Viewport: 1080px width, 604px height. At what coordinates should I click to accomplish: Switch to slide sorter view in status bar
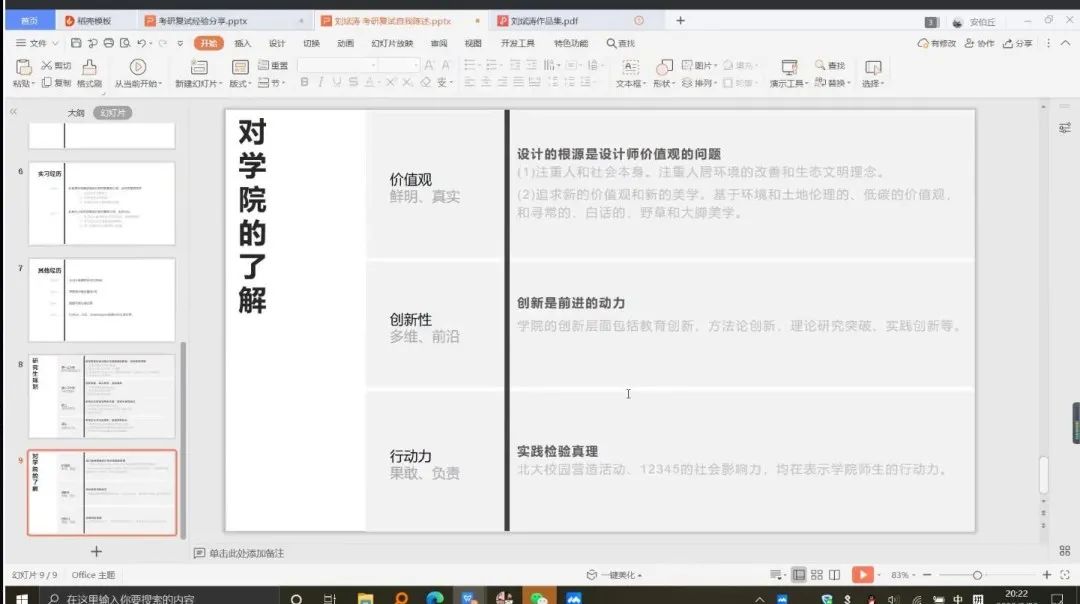(x=817, y=575)
